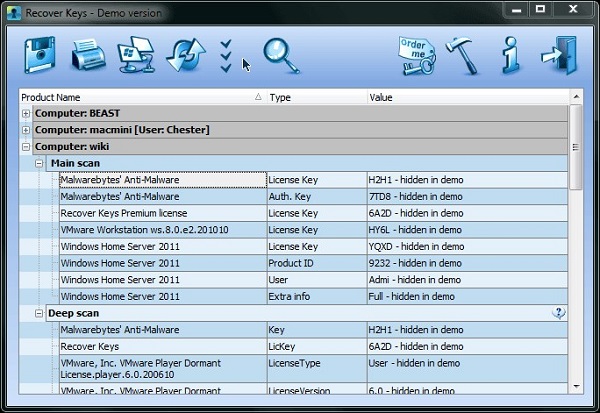This screenshot has height=413, width=600.
Task: Collapse the Deep scan group
Action: tap(39, 313)
